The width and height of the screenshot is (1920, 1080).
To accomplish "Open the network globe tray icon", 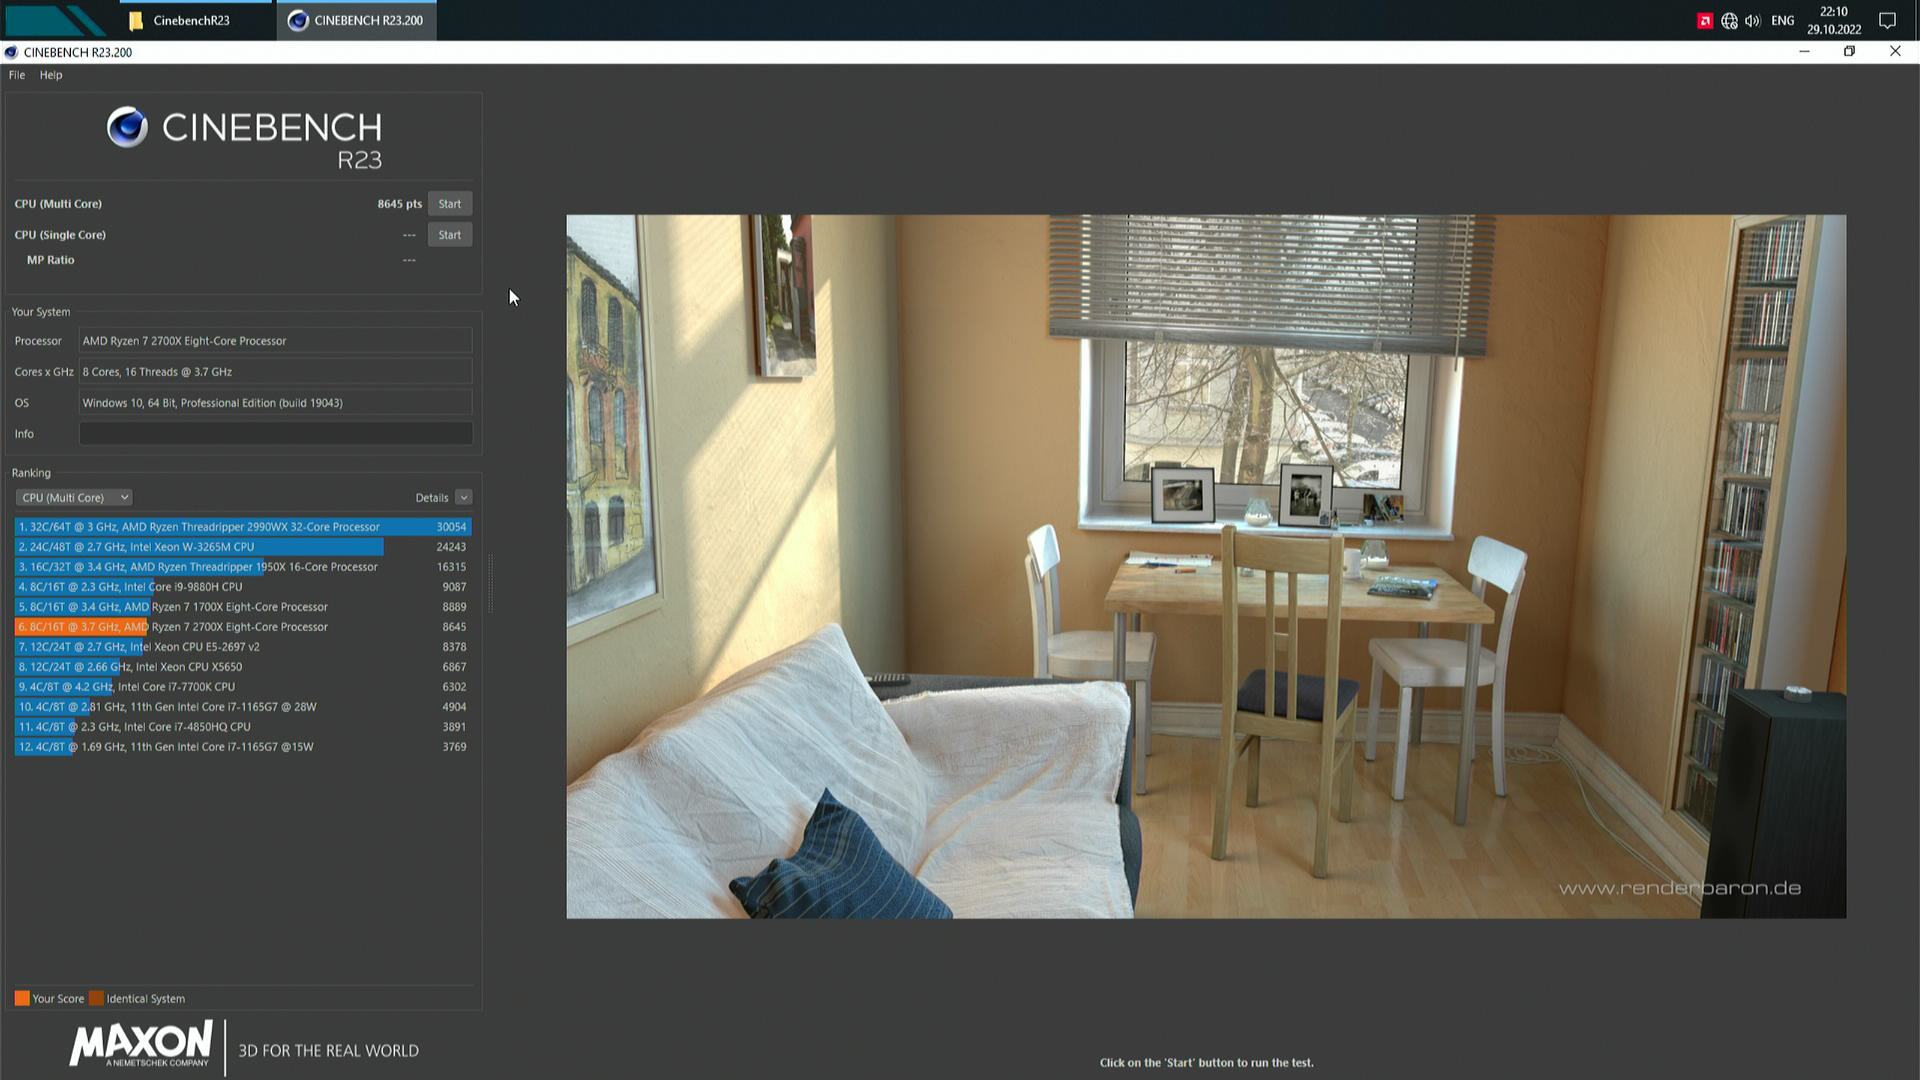I will 1729,21.
